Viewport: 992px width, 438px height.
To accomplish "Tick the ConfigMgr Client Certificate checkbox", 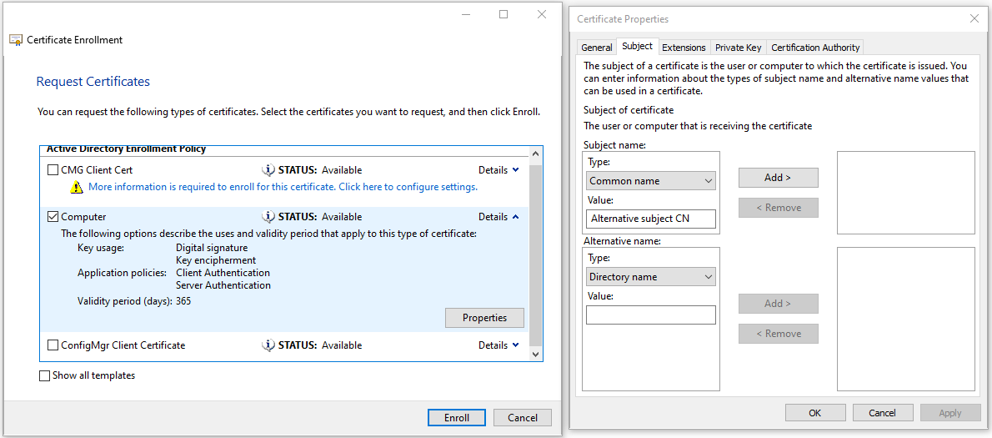I will (53, 346).
